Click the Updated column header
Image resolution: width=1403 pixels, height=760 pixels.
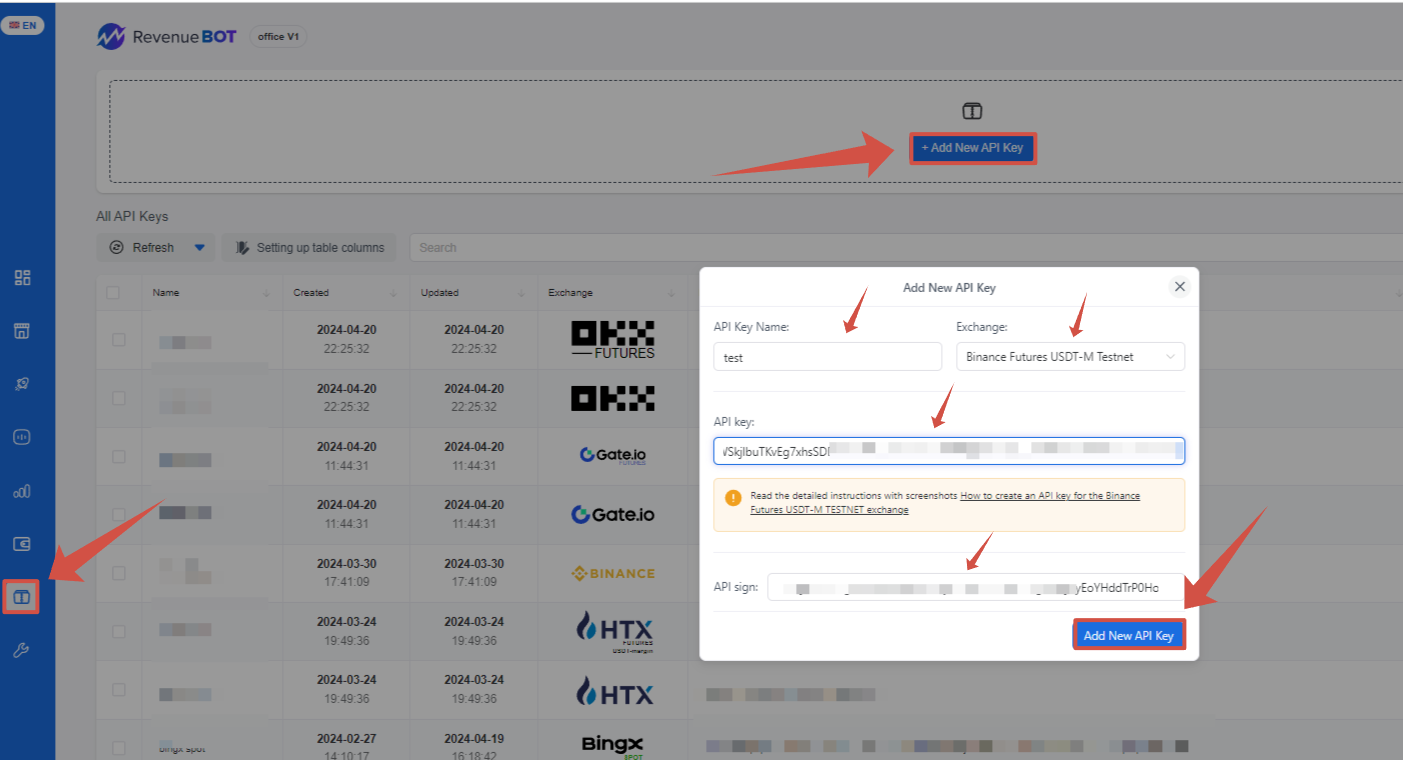point(439,293)
